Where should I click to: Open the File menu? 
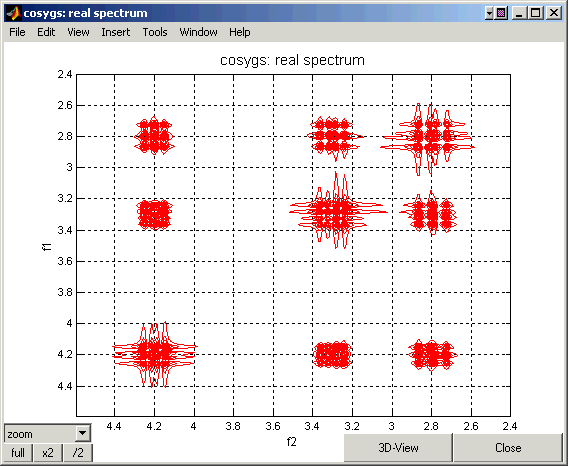coord(17,32)
